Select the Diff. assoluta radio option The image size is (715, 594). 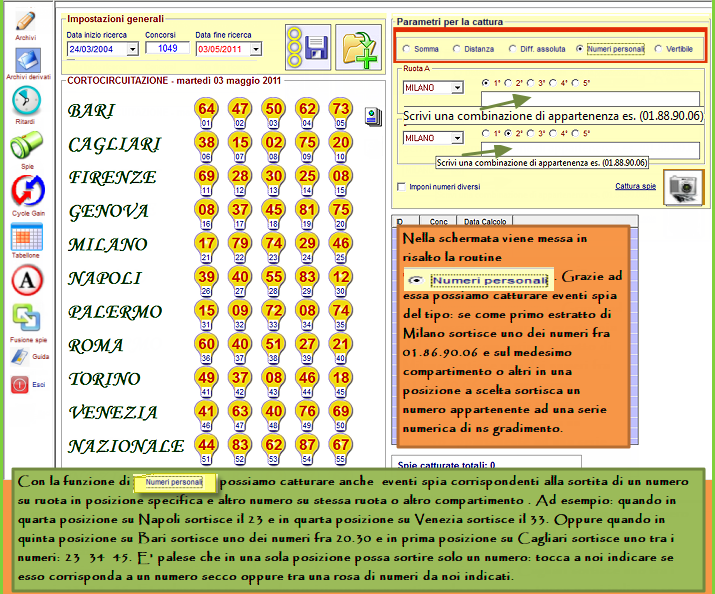point(513,49)
